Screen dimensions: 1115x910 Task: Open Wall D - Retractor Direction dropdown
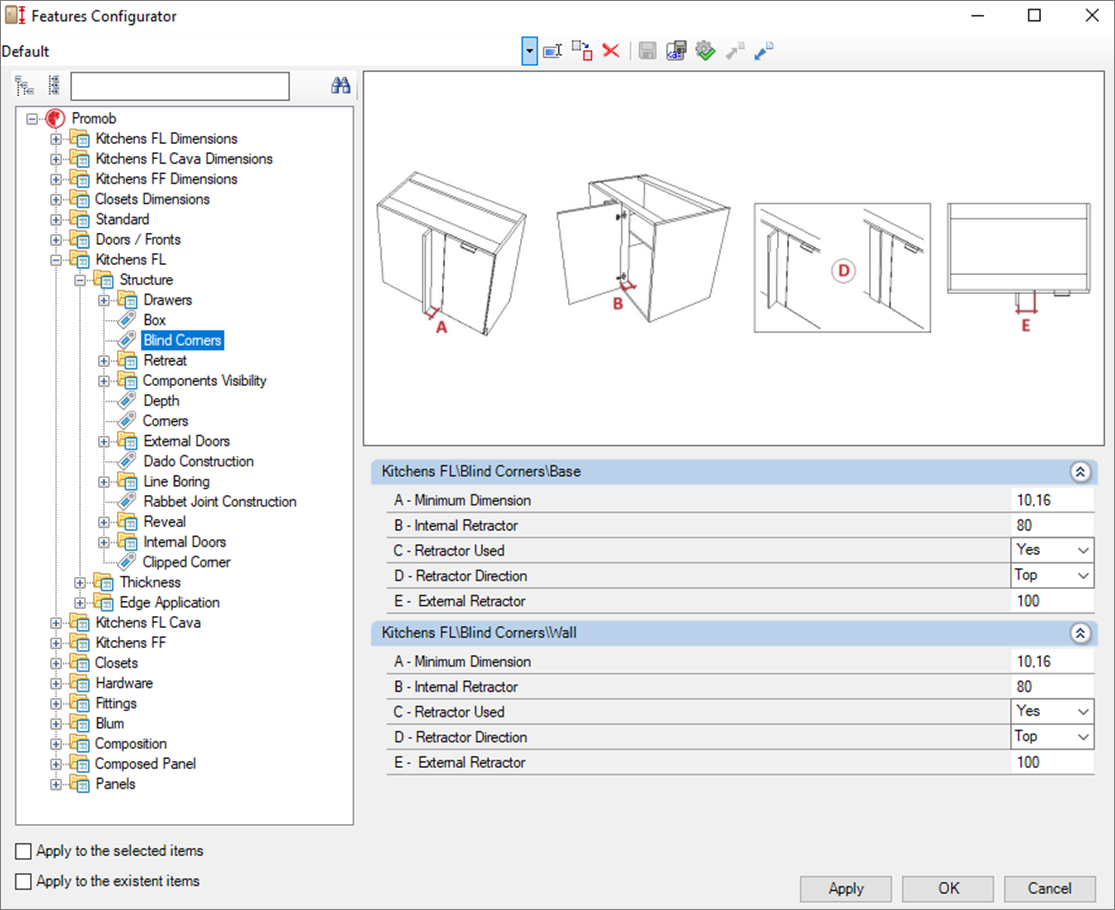click(1083, 737)
